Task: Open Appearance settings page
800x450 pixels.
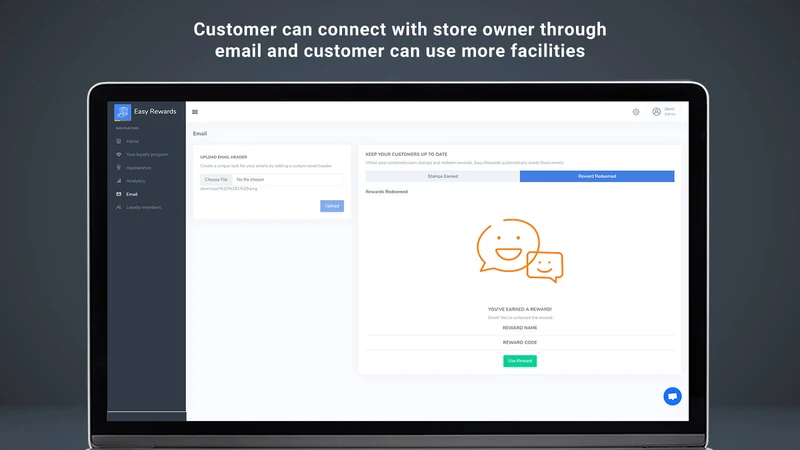Action: click(138, 168)
